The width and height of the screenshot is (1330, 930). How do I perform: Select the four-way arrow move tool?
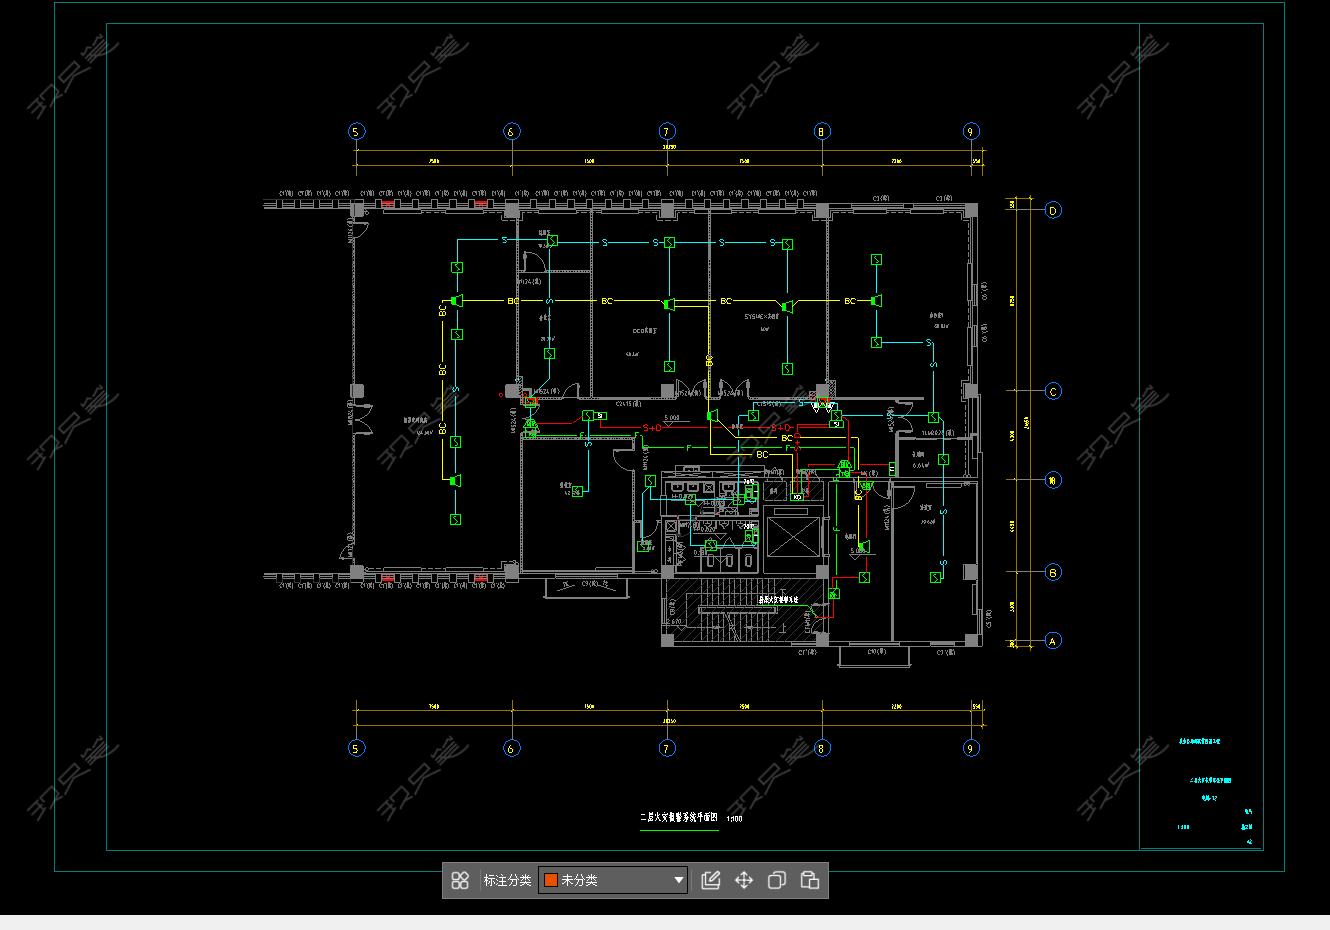(744, 880)
